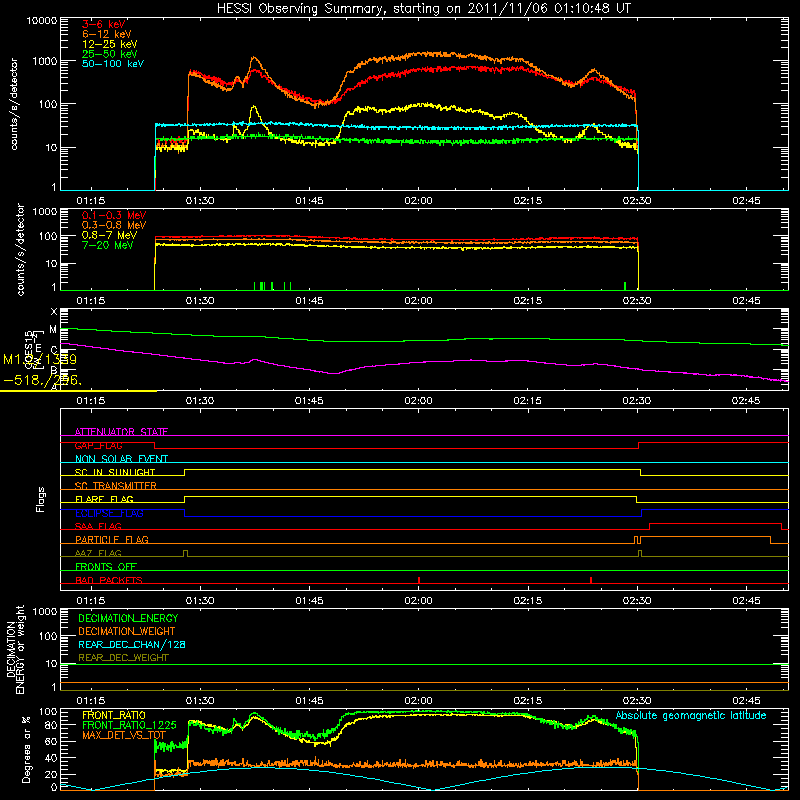Click the isolated green 7-20 MeV spike near 02:28
This screenshot has height=800, width=800.
(x=625, y=286)
